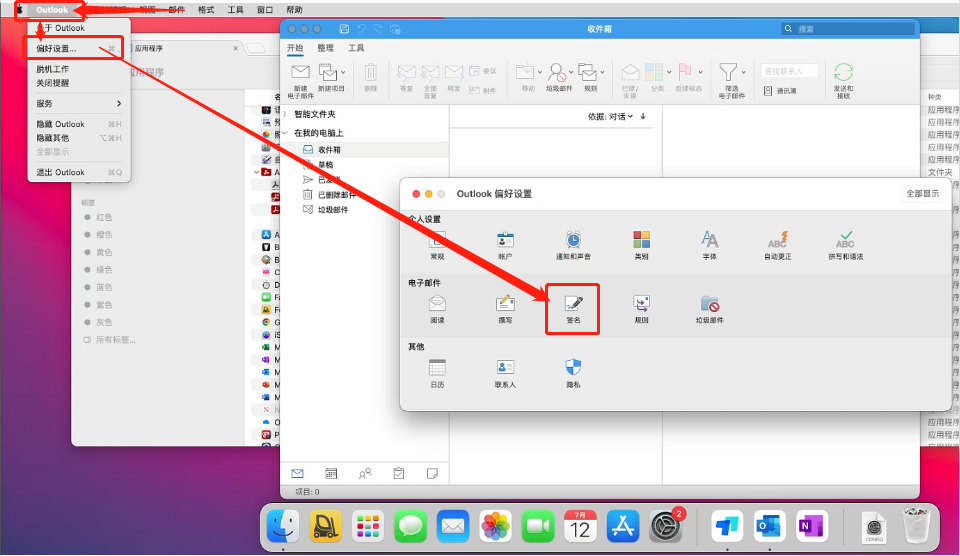Open 筛选电子邮件 filter dropdown arrow
This screenshot has height=556, width=960.
point(743,72)
